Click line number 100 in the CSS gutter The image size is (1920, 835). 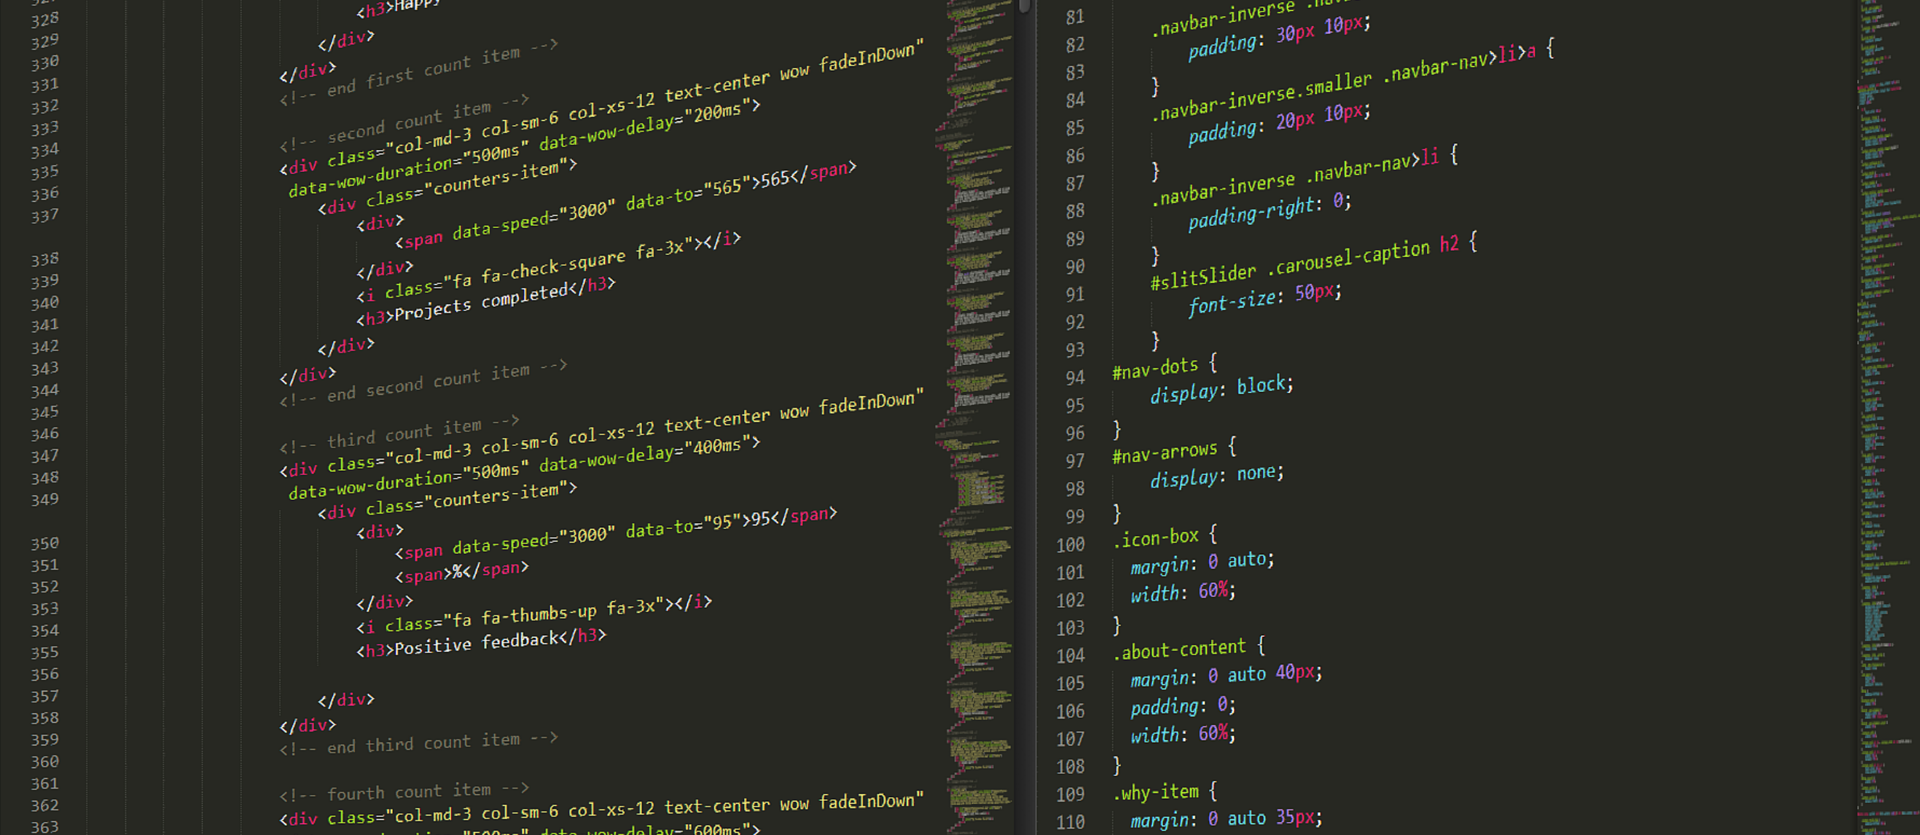[1070, 545]
